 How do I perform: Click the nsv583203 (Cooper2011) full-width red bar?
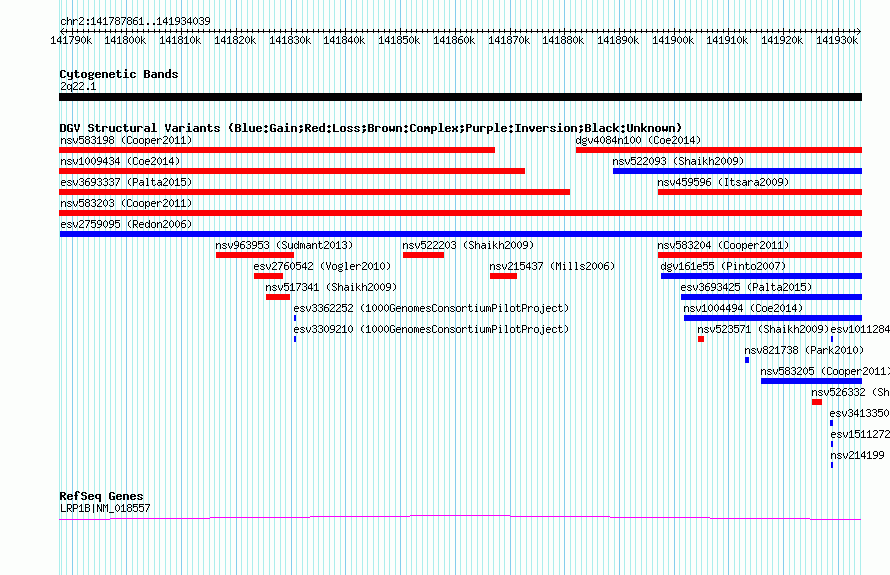point(460,213)
